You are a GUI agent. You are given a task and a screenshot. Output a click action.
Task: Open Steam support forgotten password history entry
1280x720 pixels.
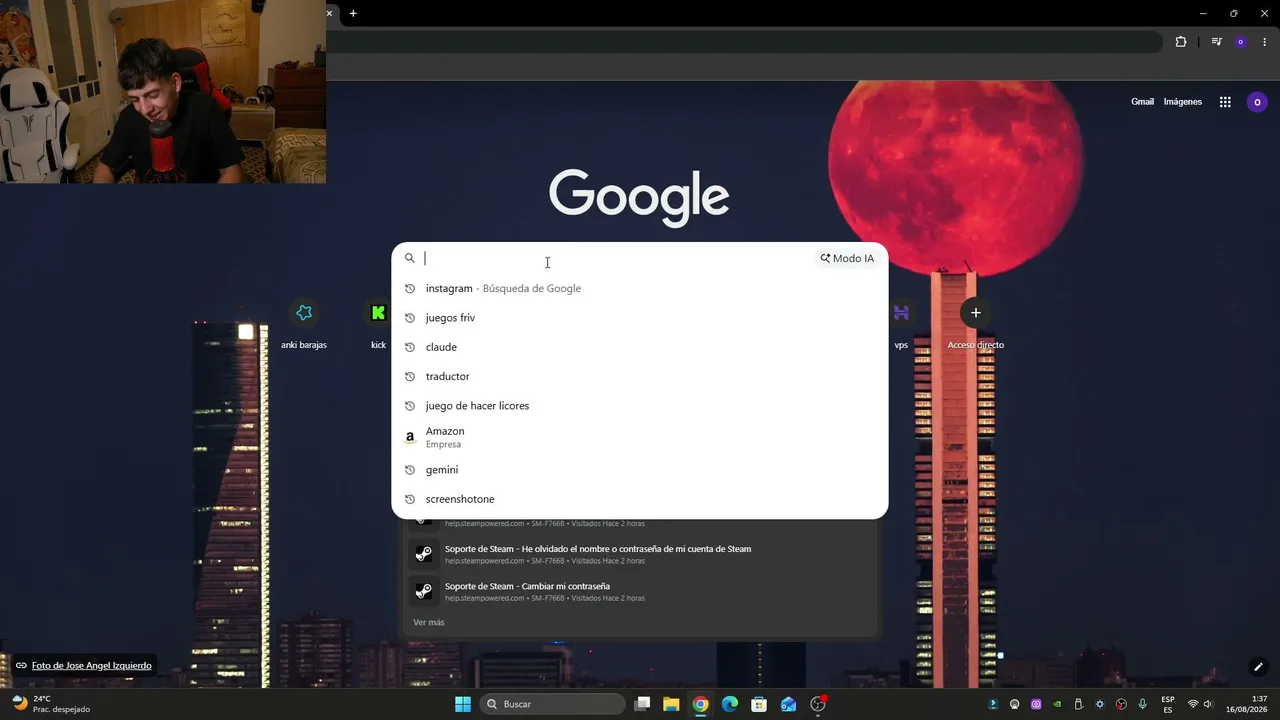click(x=640, y=554)
